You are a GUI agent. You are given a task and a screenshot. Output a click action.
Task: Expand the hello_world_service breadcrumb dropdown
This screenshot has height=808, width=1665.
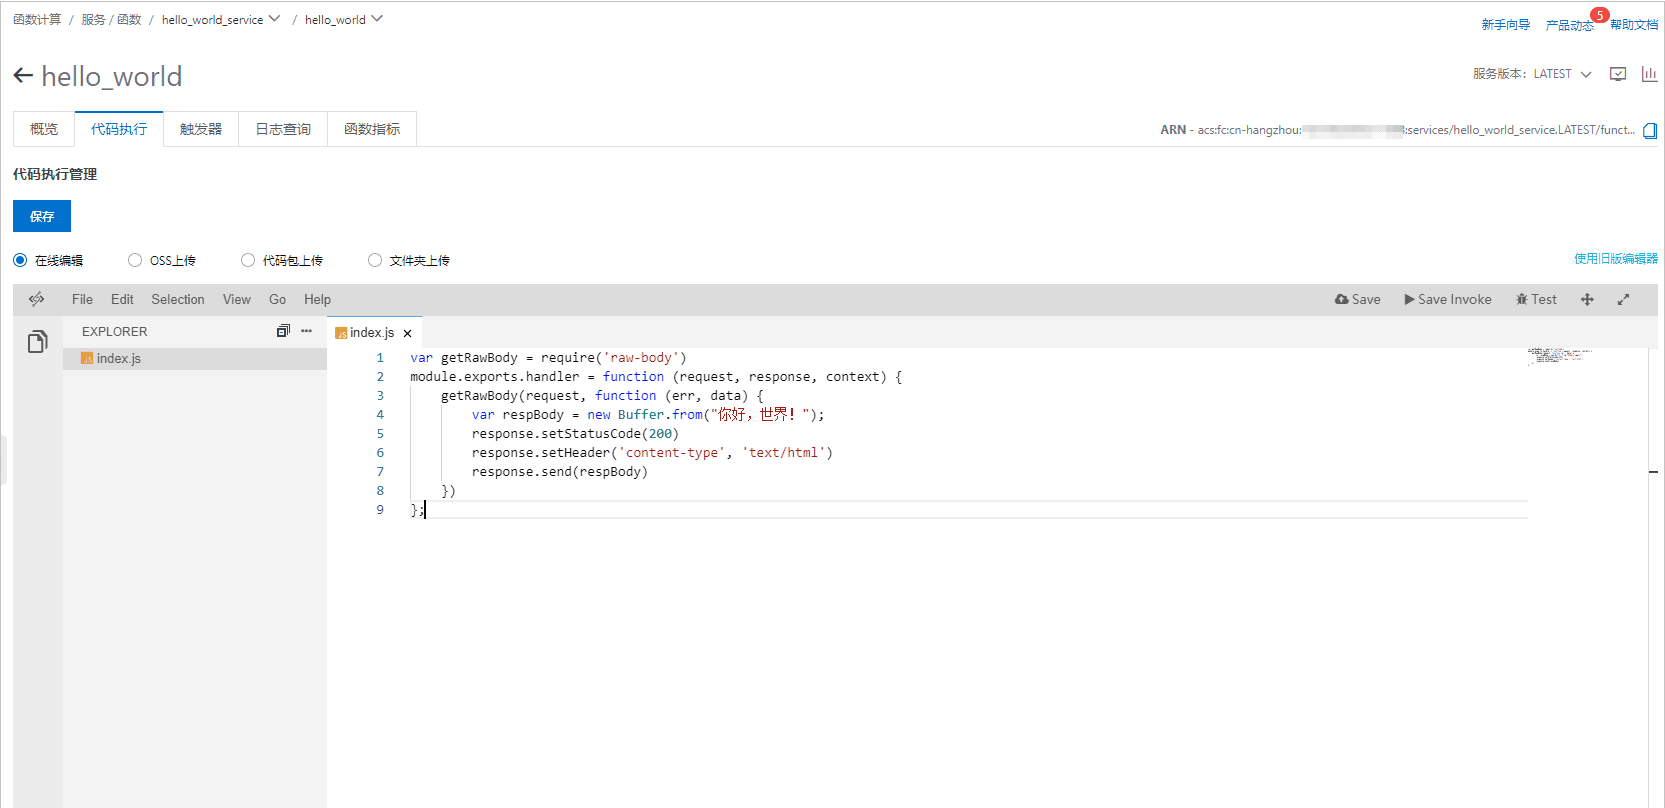274,19
